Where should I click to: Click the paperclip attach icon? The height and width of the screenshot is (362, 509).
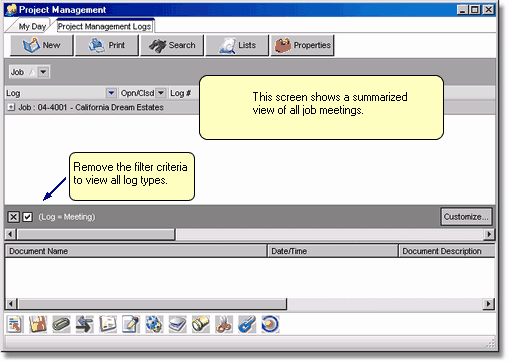click(x=61, y=324)
